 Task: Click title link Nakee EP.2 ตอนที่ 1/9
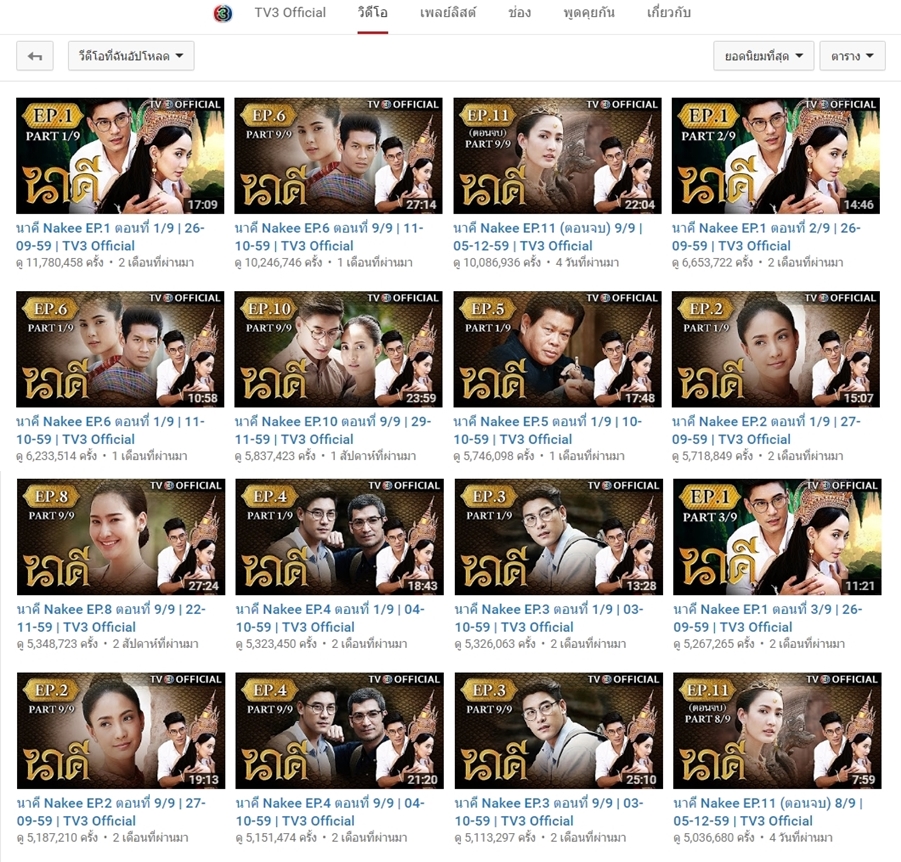(x=766, y=430)
